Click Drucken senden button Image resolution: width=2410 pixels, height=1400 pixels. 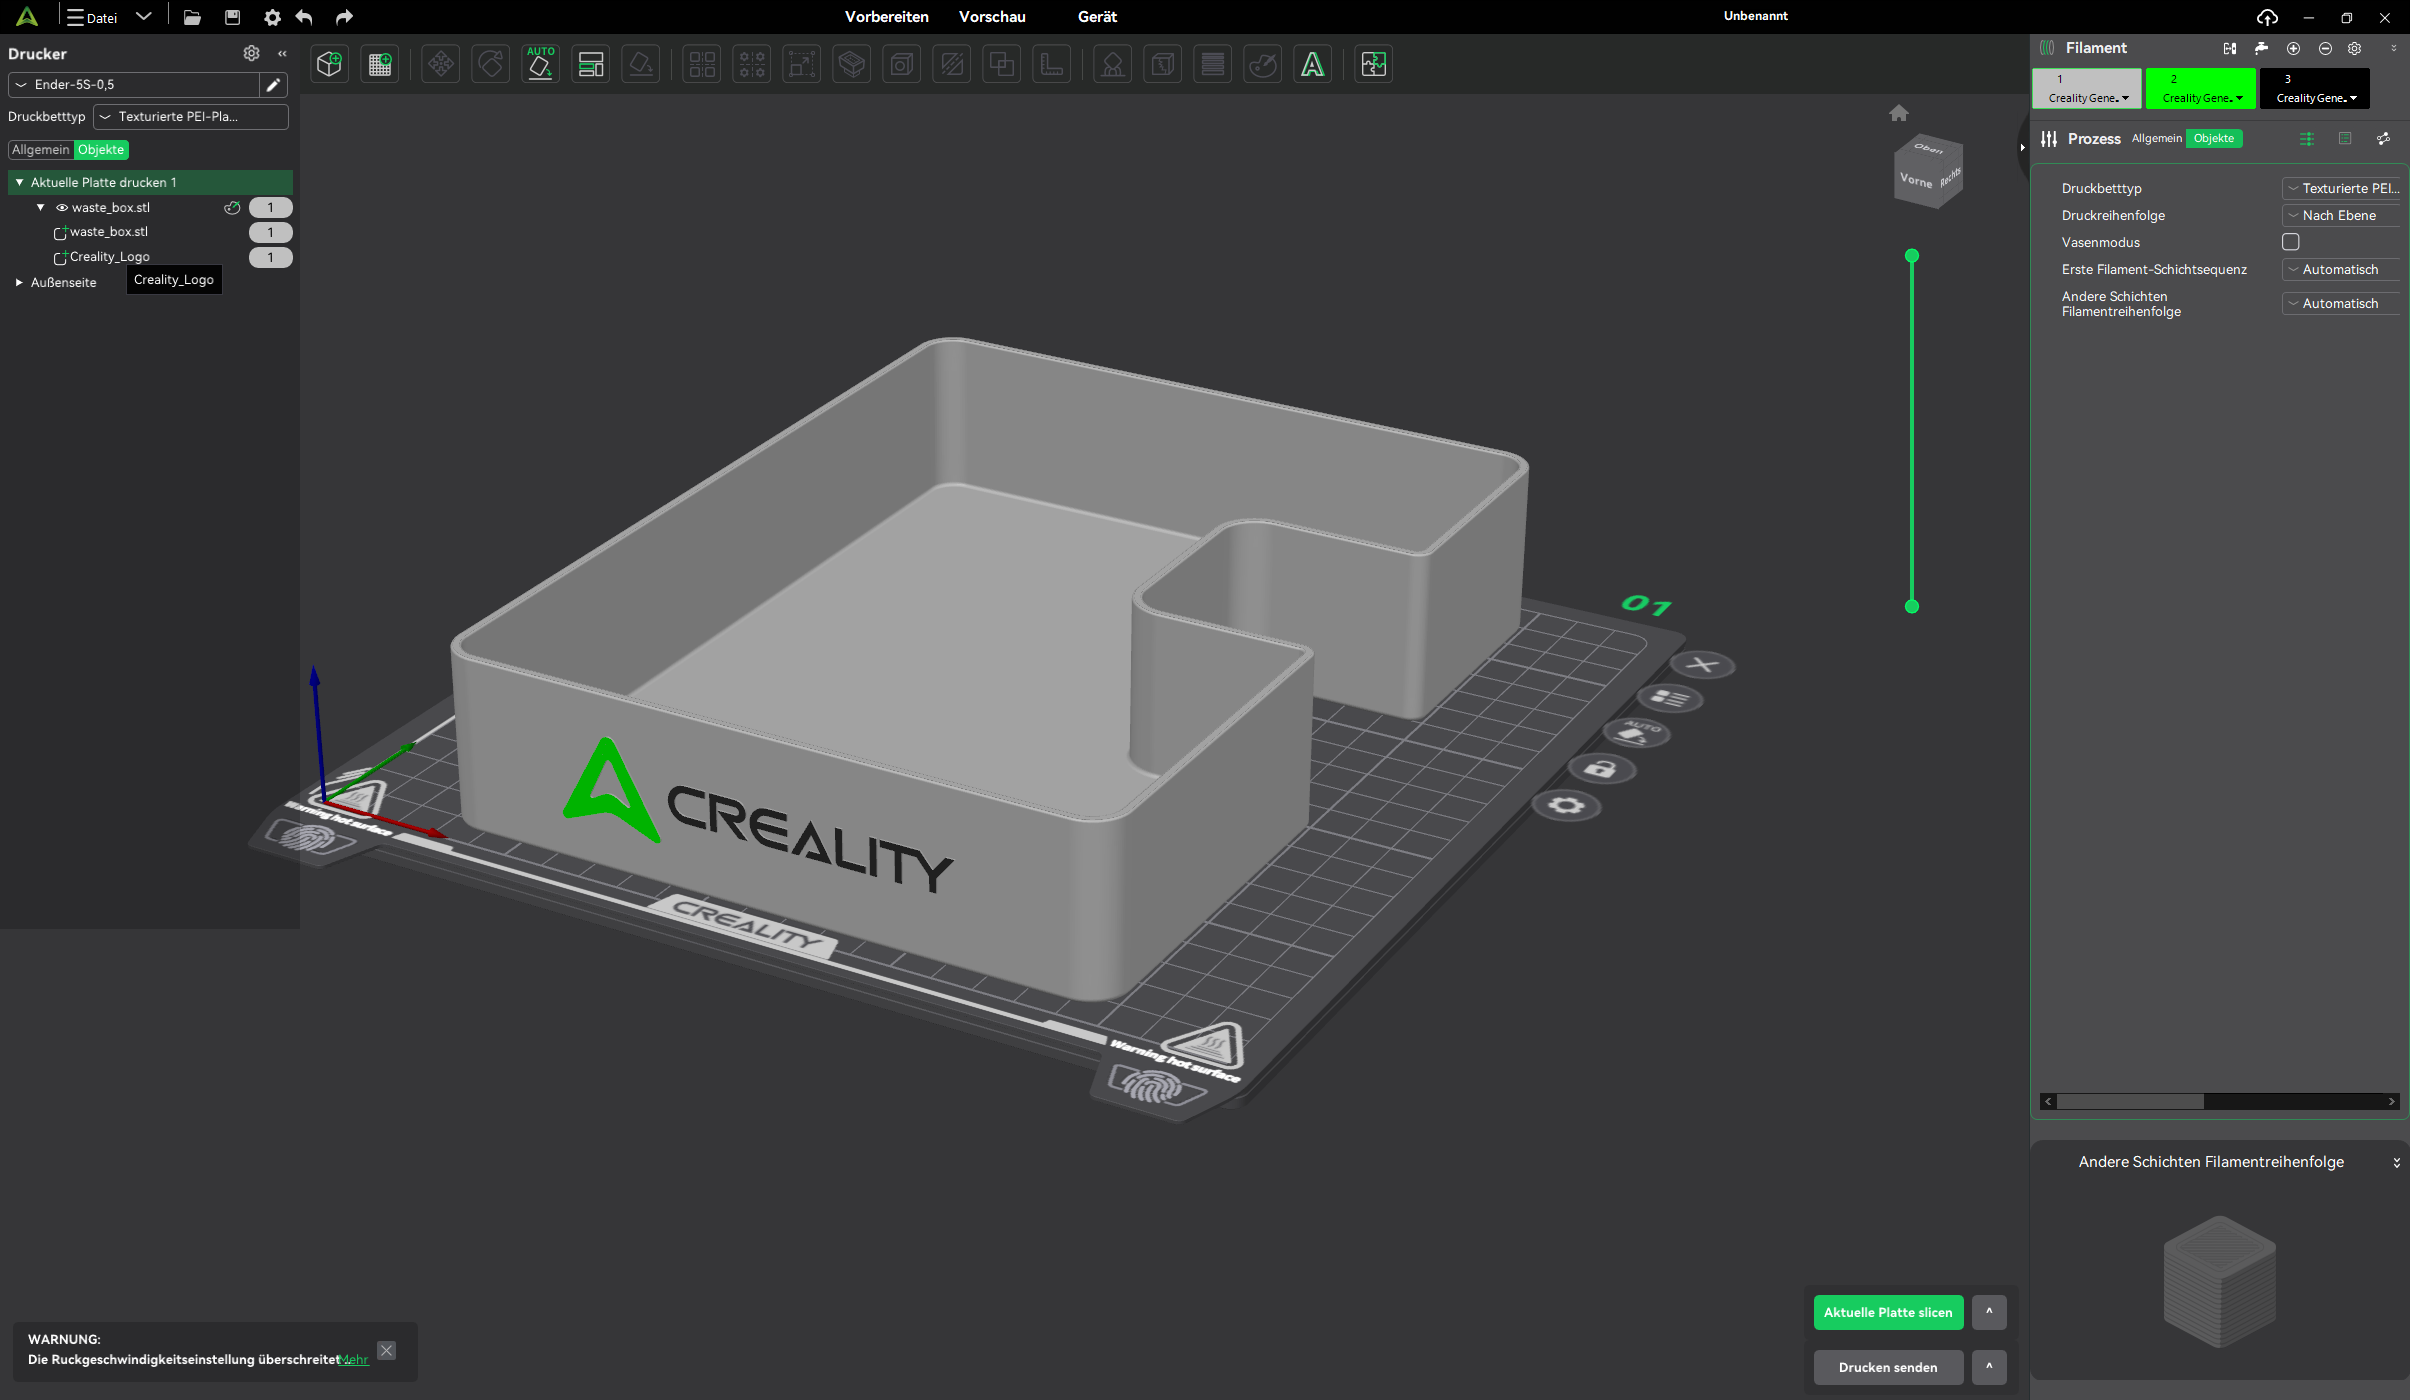(x=1888, y=1367)
